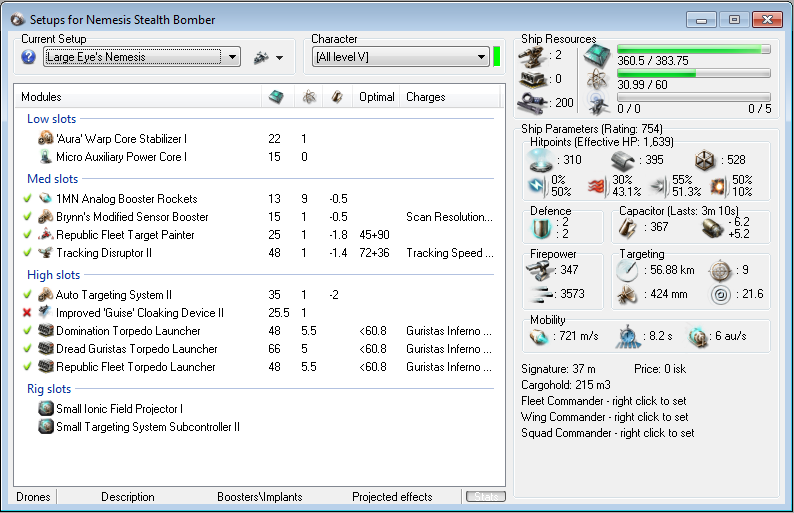Click the structure hitpoints icon showing 528

pyautogui.click(x=704, y=161)
